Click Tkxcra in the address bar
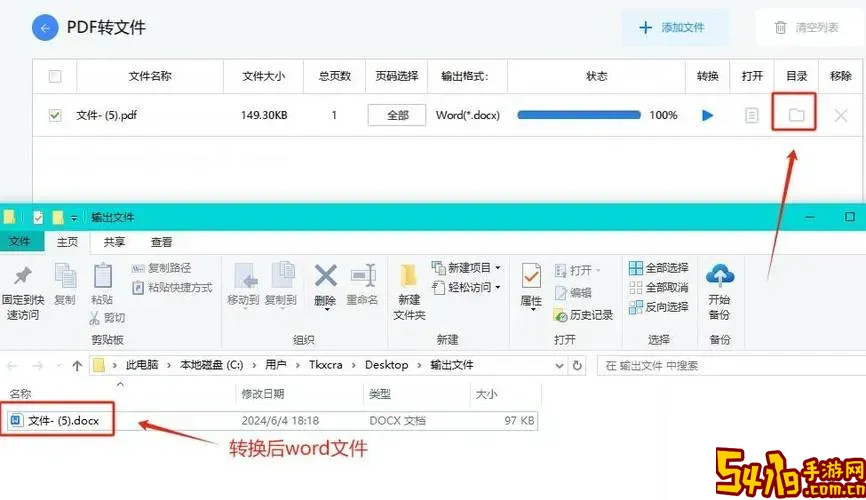Image resolution: width=866 pixels, height=500 pixels. [x=325, y=365]
